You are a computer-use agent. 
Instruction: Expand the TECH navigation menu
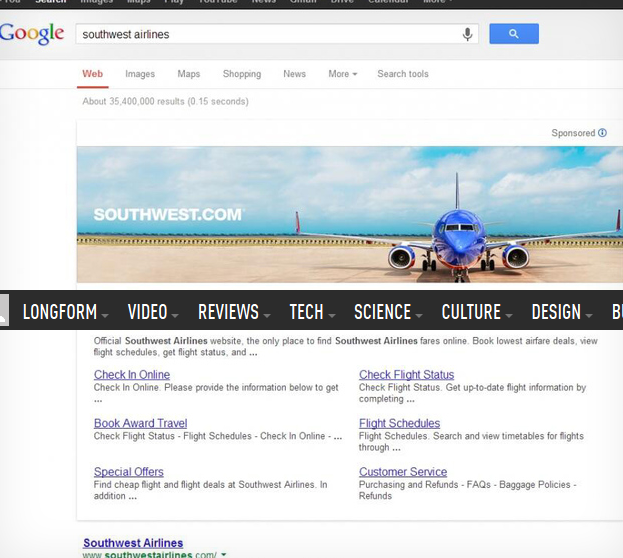(312, 312)
